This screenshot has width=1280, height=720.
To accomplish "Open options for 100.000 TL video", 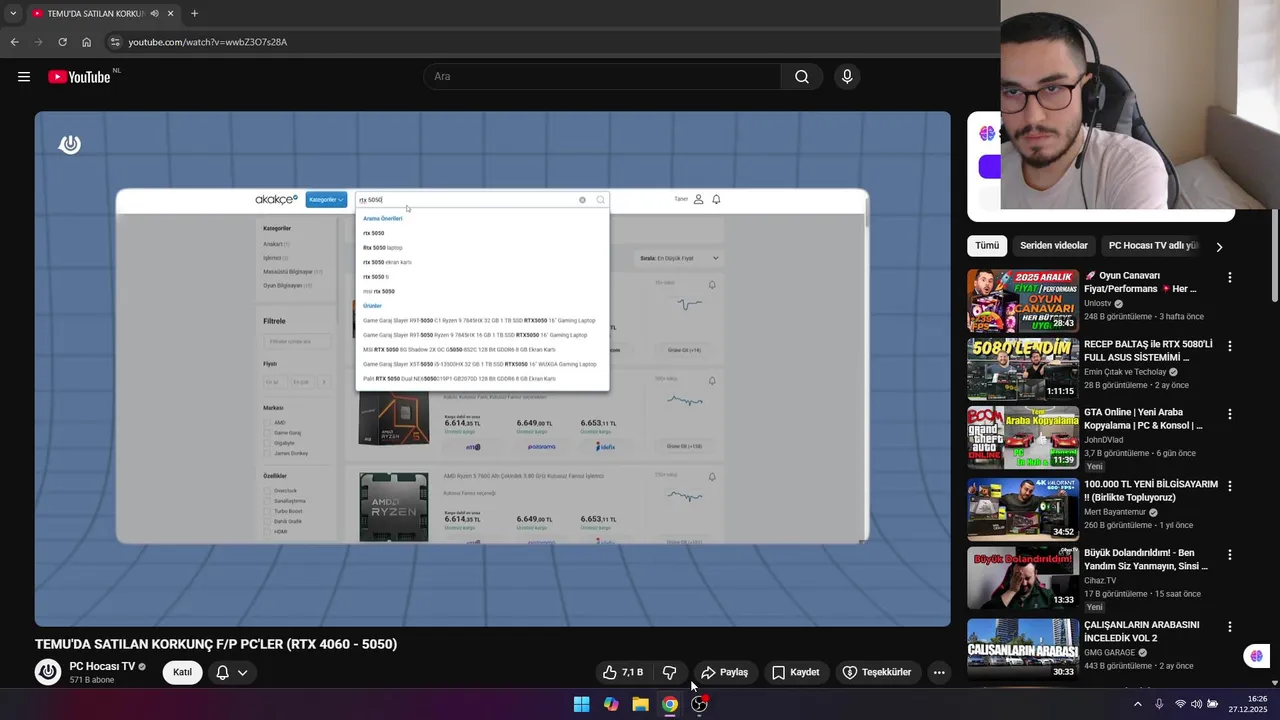I will [x=1230, y=485].
